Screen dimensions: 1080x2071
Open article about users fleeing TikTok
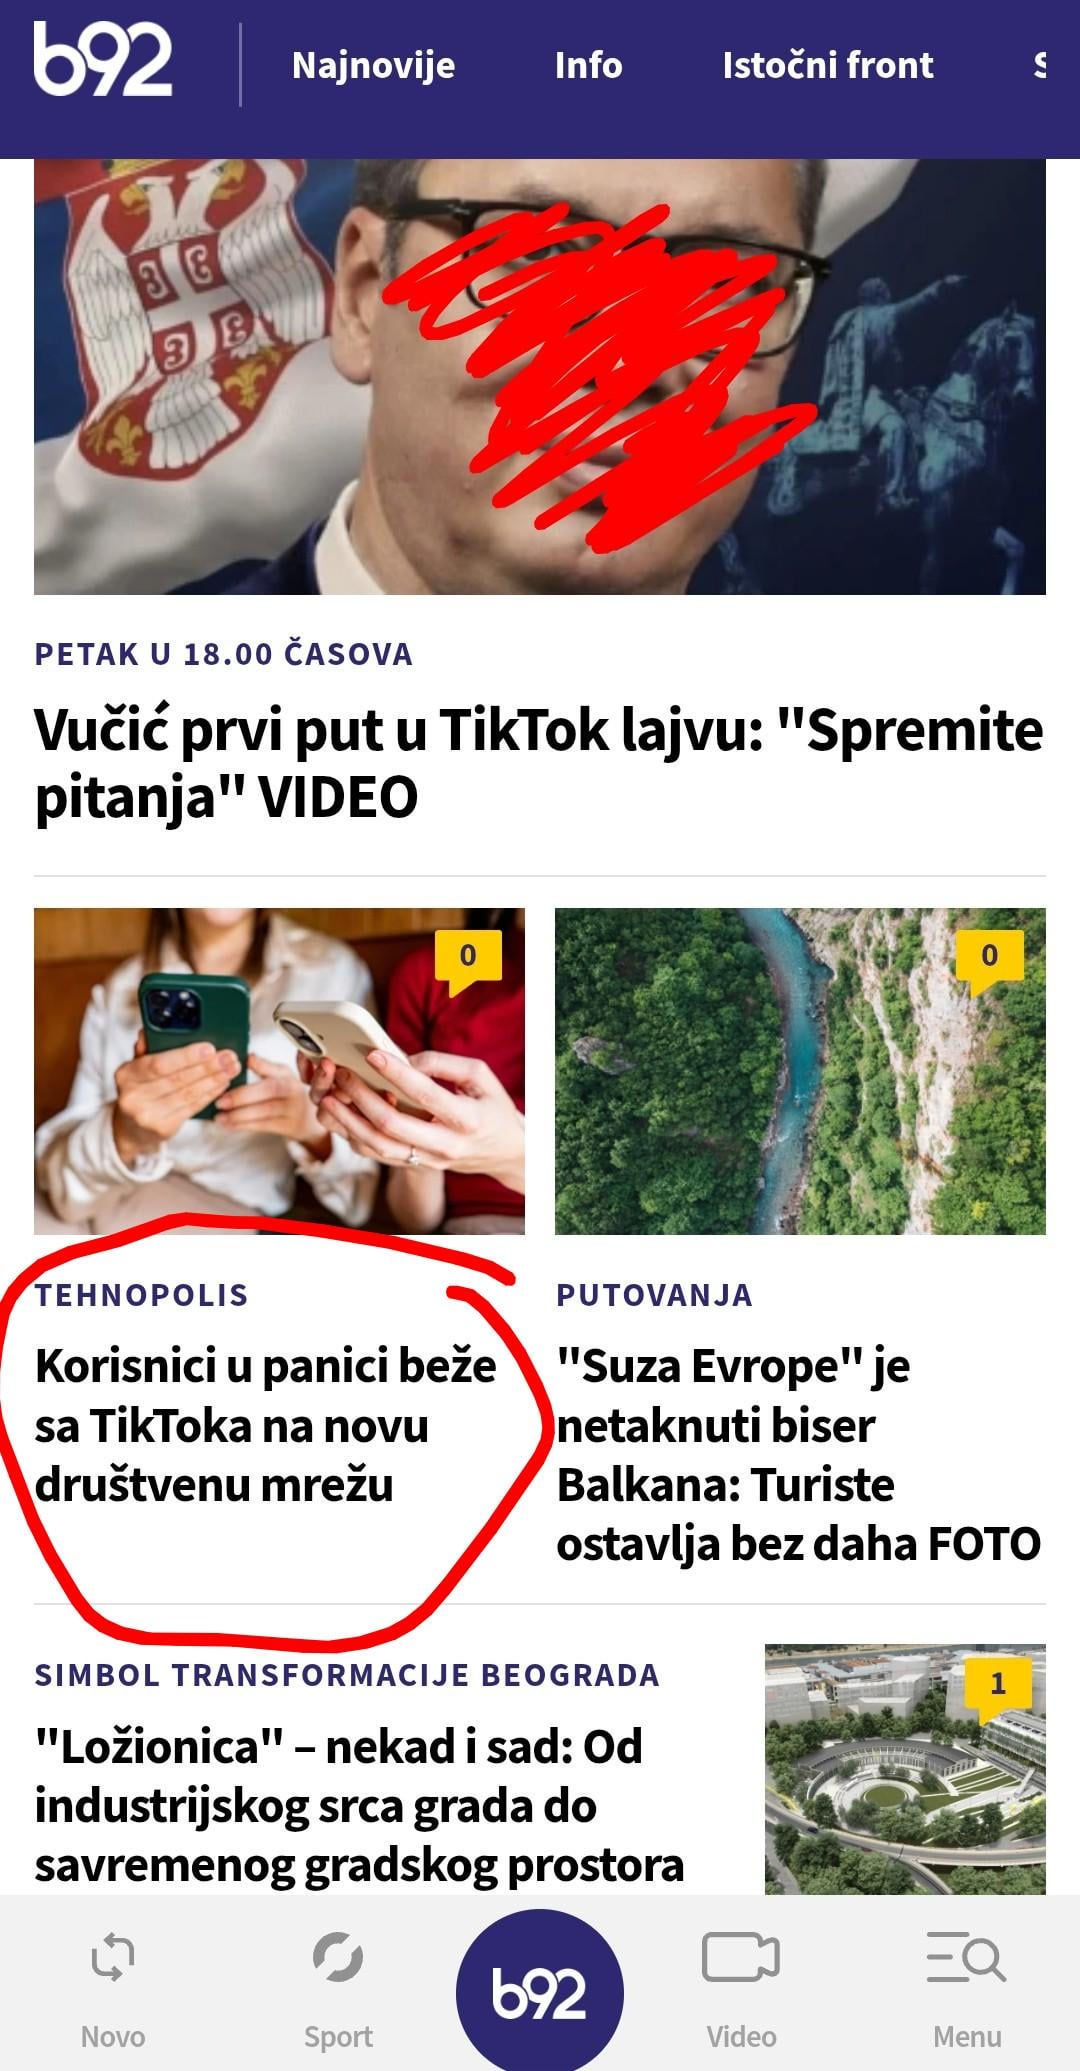(x=265, y=1424)
